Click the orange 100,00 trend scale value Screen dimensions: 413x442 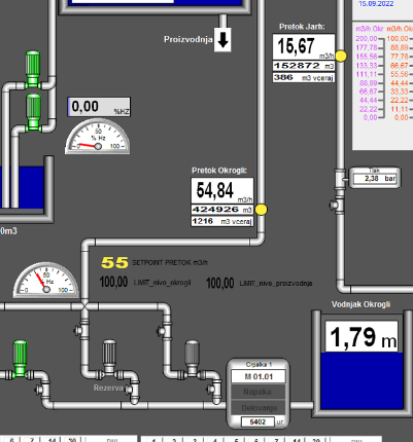pos(397,39)
